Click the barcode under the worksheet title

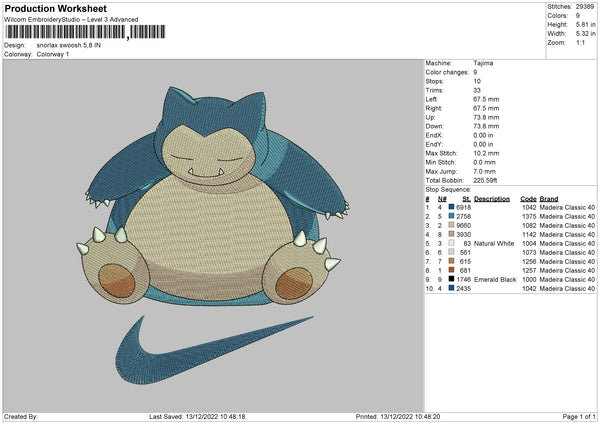pos(85,32)
